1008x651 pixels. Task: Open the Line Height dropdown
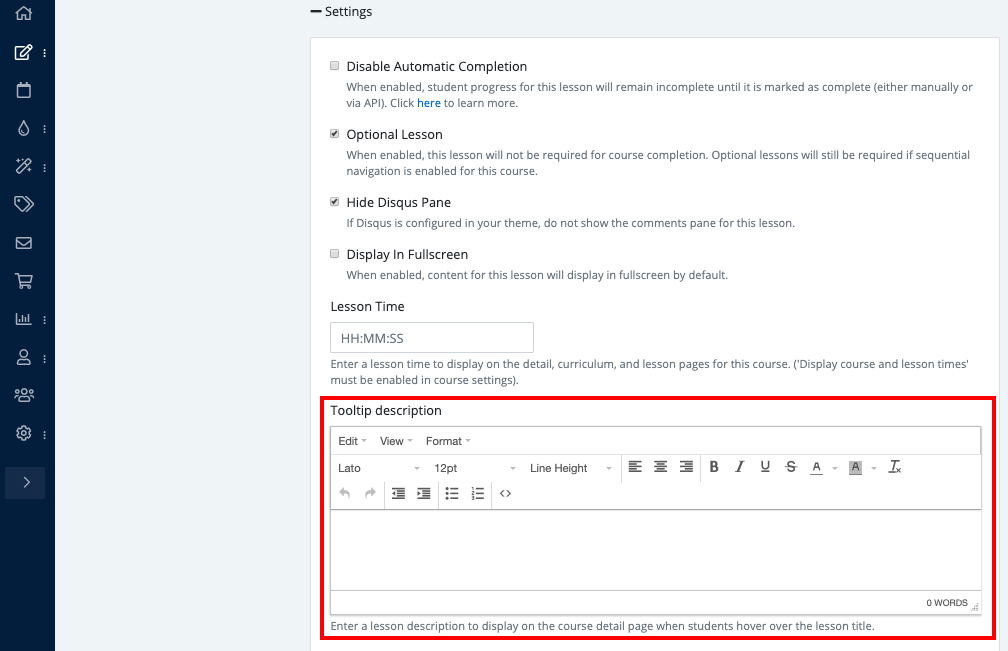coord(570,468)
